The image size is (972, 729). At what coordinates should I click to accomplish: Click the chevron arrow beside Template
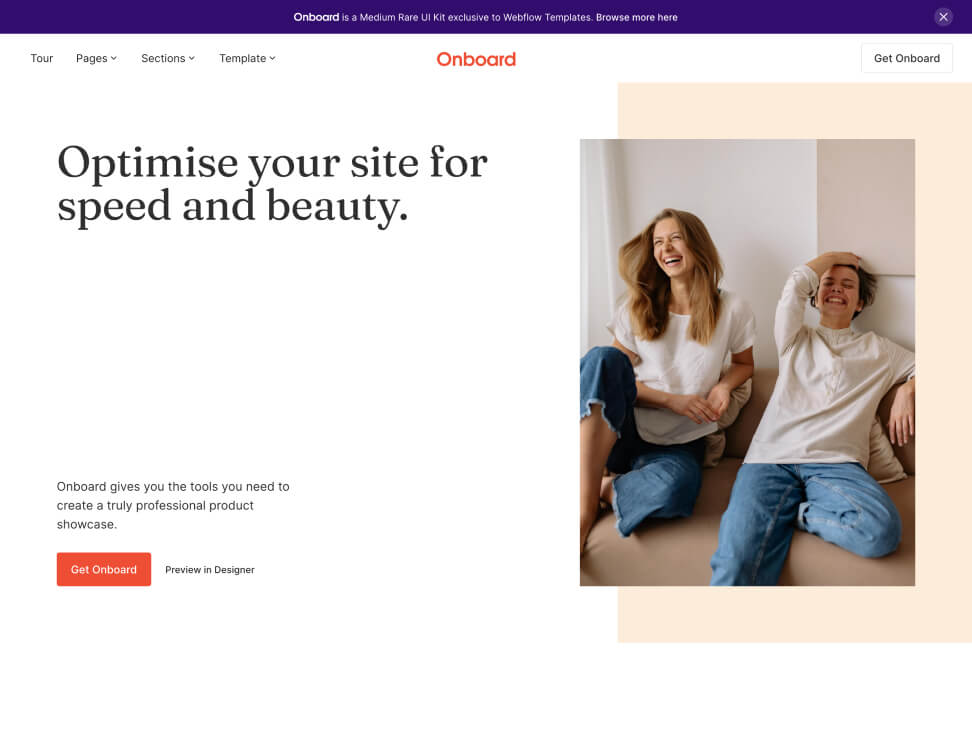click(272, 58)
